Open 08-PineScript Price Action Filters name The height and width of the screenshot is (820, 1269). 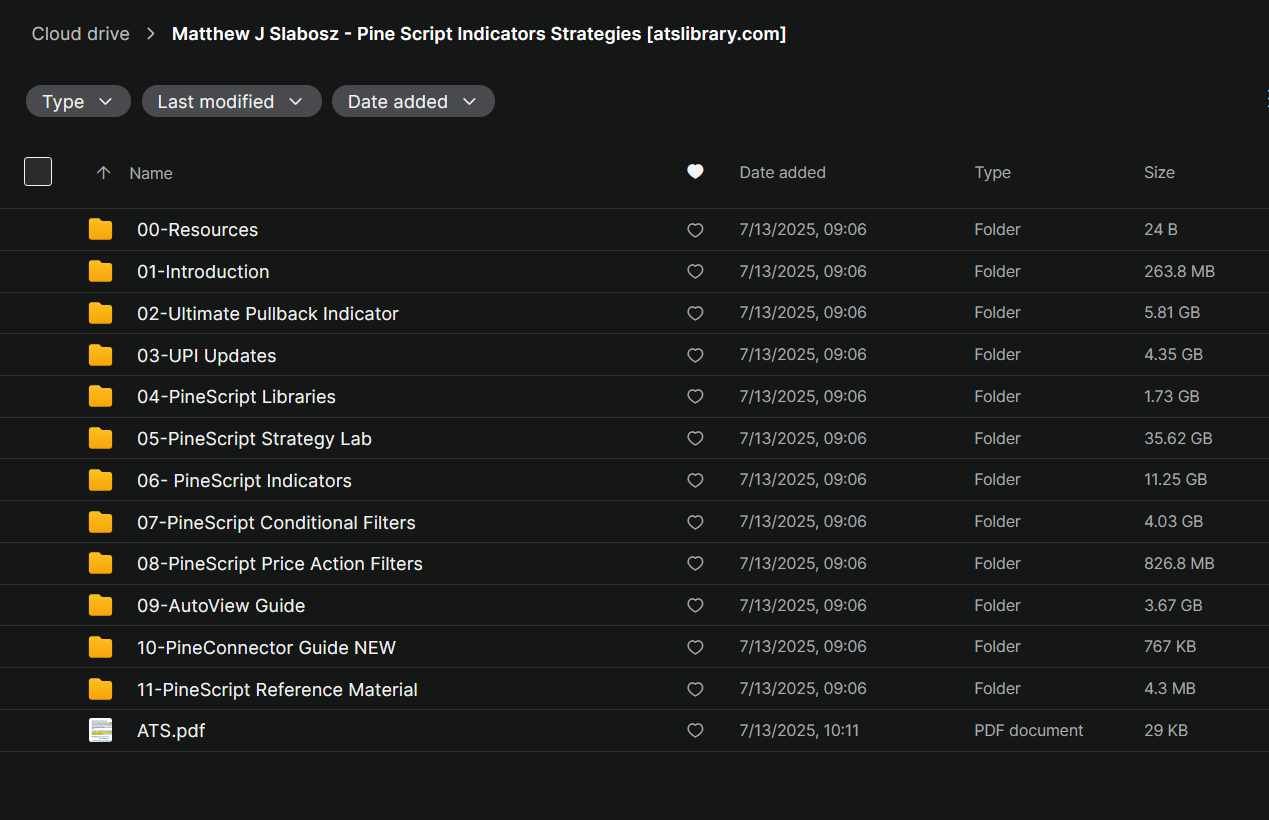point(280,564)
